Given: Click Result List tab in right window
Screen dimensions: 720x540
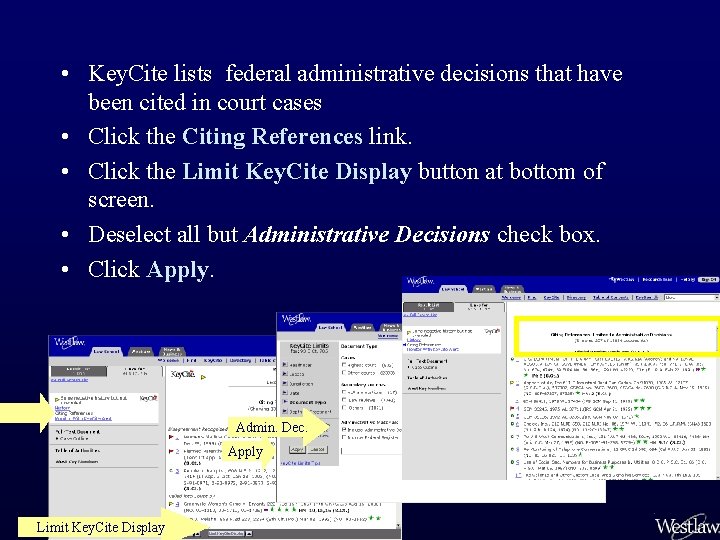Looking at the screenshot, I should (x=428, y=307).
